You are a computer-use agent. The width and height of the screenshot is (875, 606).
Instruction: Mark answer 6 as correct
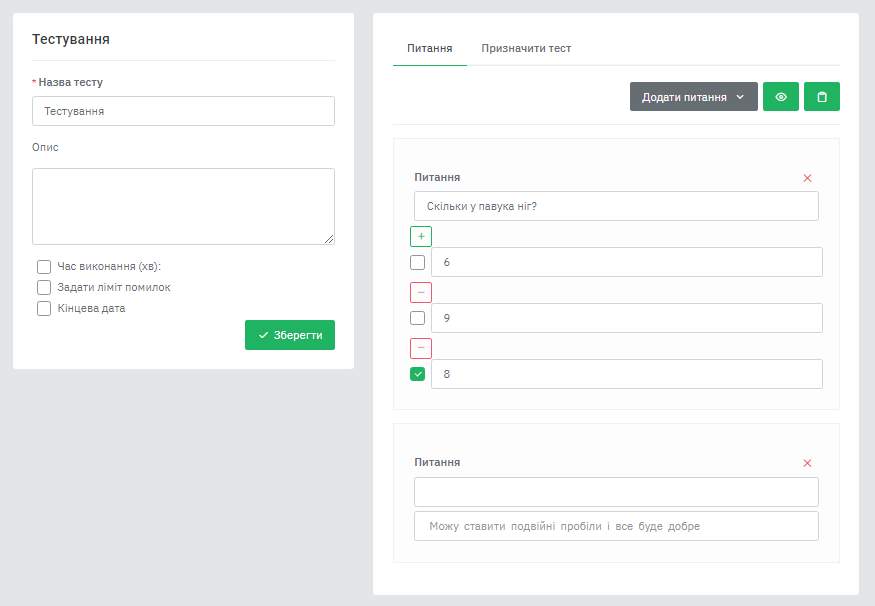click(x=418, y=262)
